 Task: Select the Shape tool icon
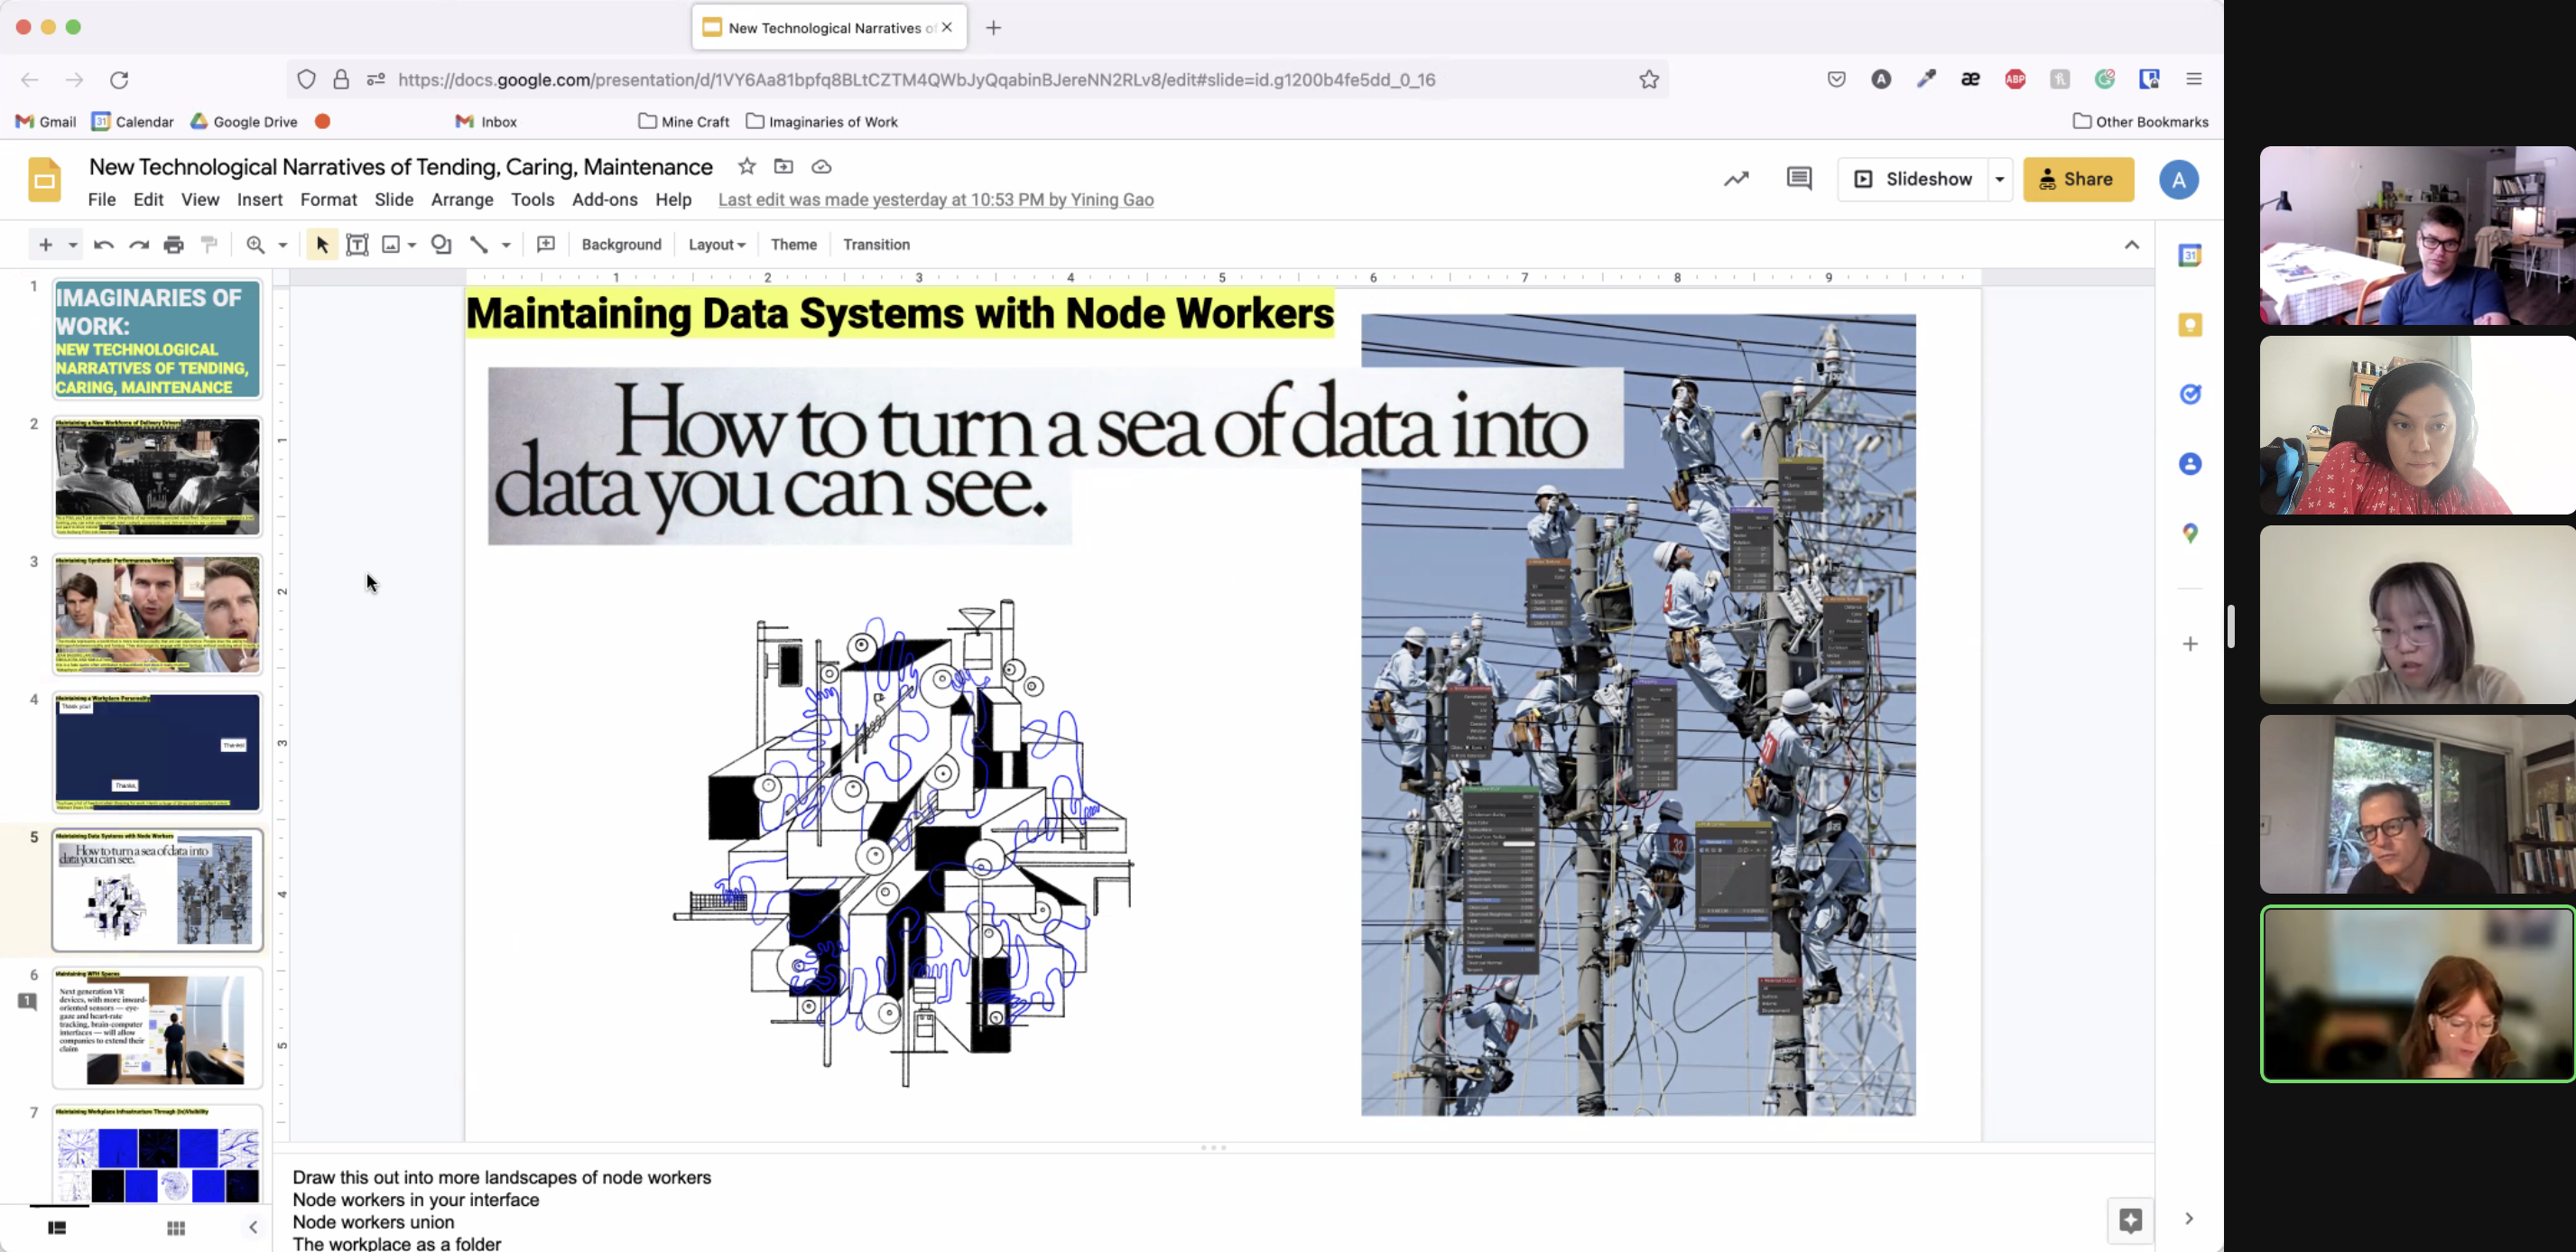coord(441,244)
